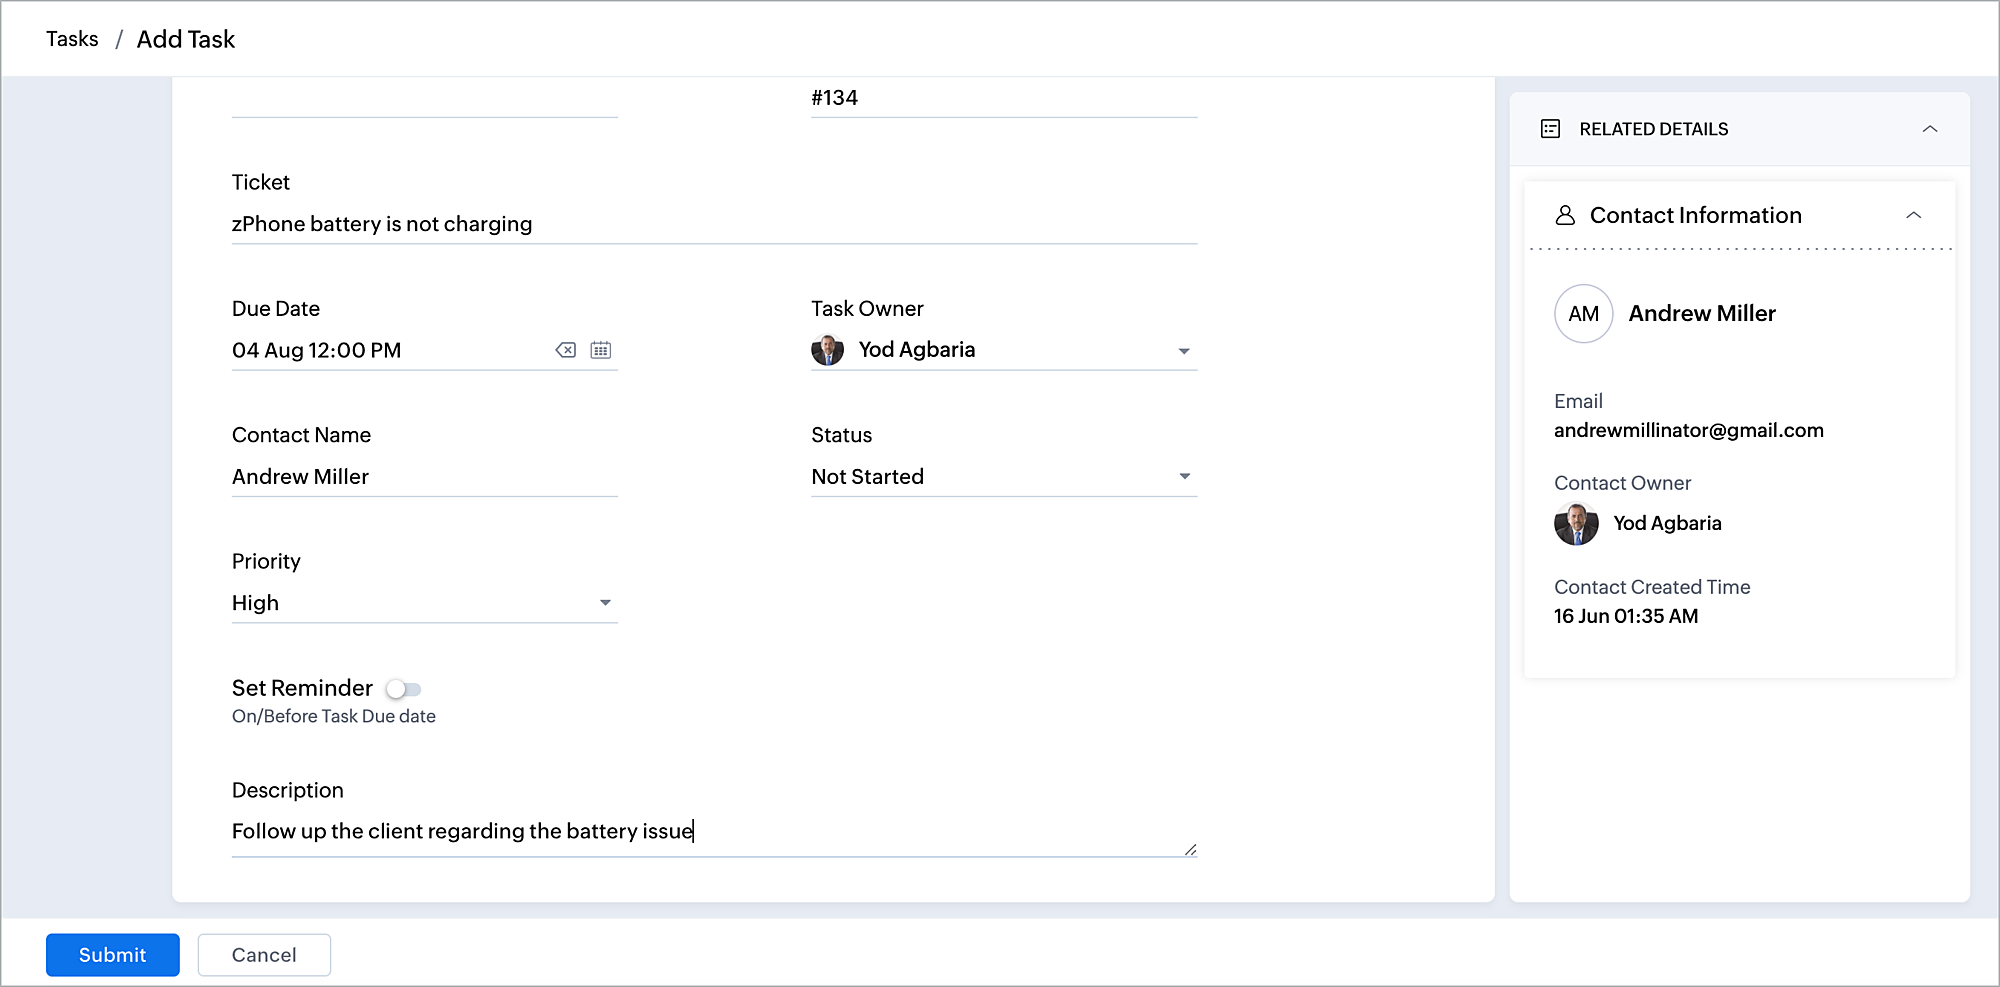Click the Description text field
2000x987 pixels.
(700, 831)
